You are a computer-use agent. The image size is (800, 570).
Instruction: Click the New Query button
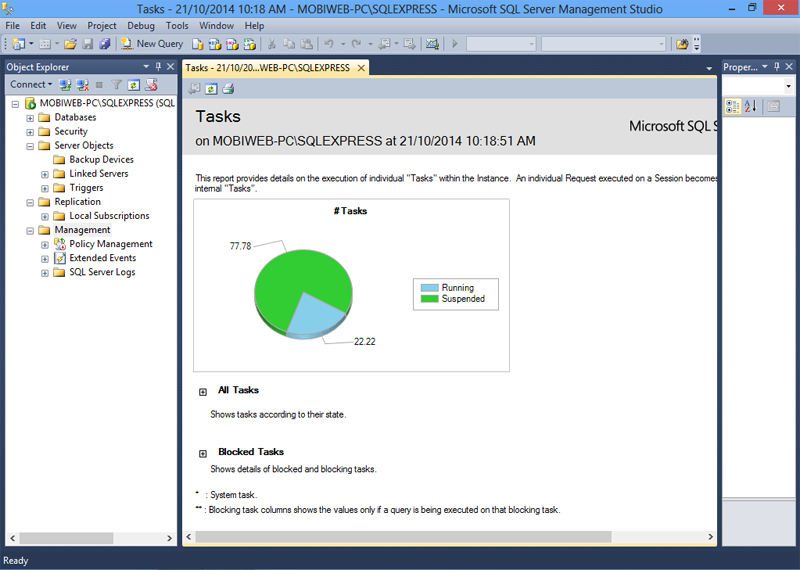click(152, 44)
